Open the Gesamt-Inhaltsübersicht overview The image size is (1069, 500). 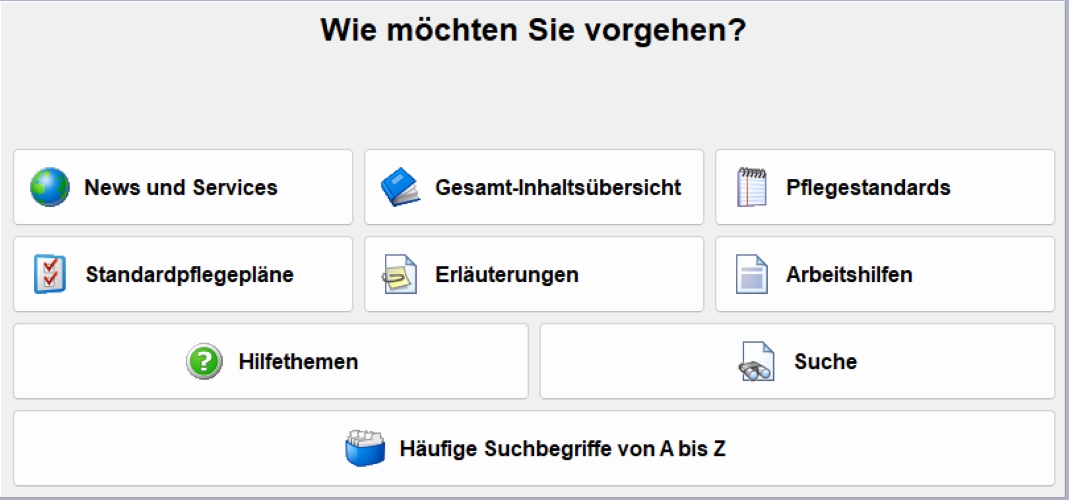[x=558, y=187]
